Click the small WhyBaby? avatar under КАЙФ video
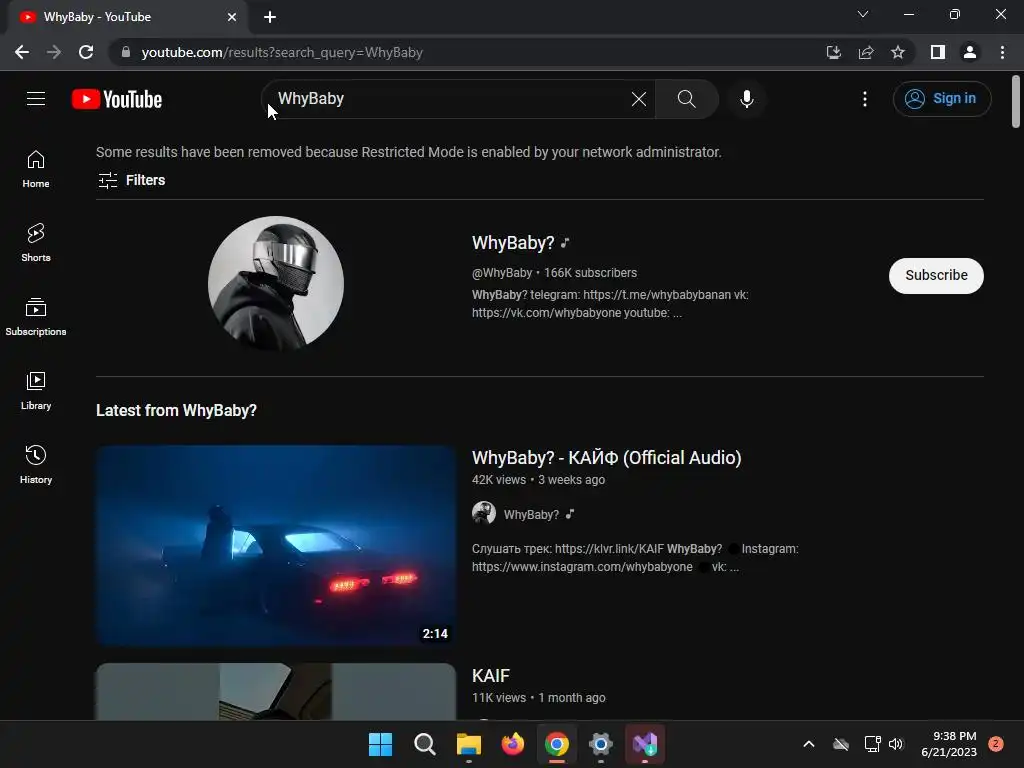This screenshot has height=768, width=1024. click(x=484, y=513)
